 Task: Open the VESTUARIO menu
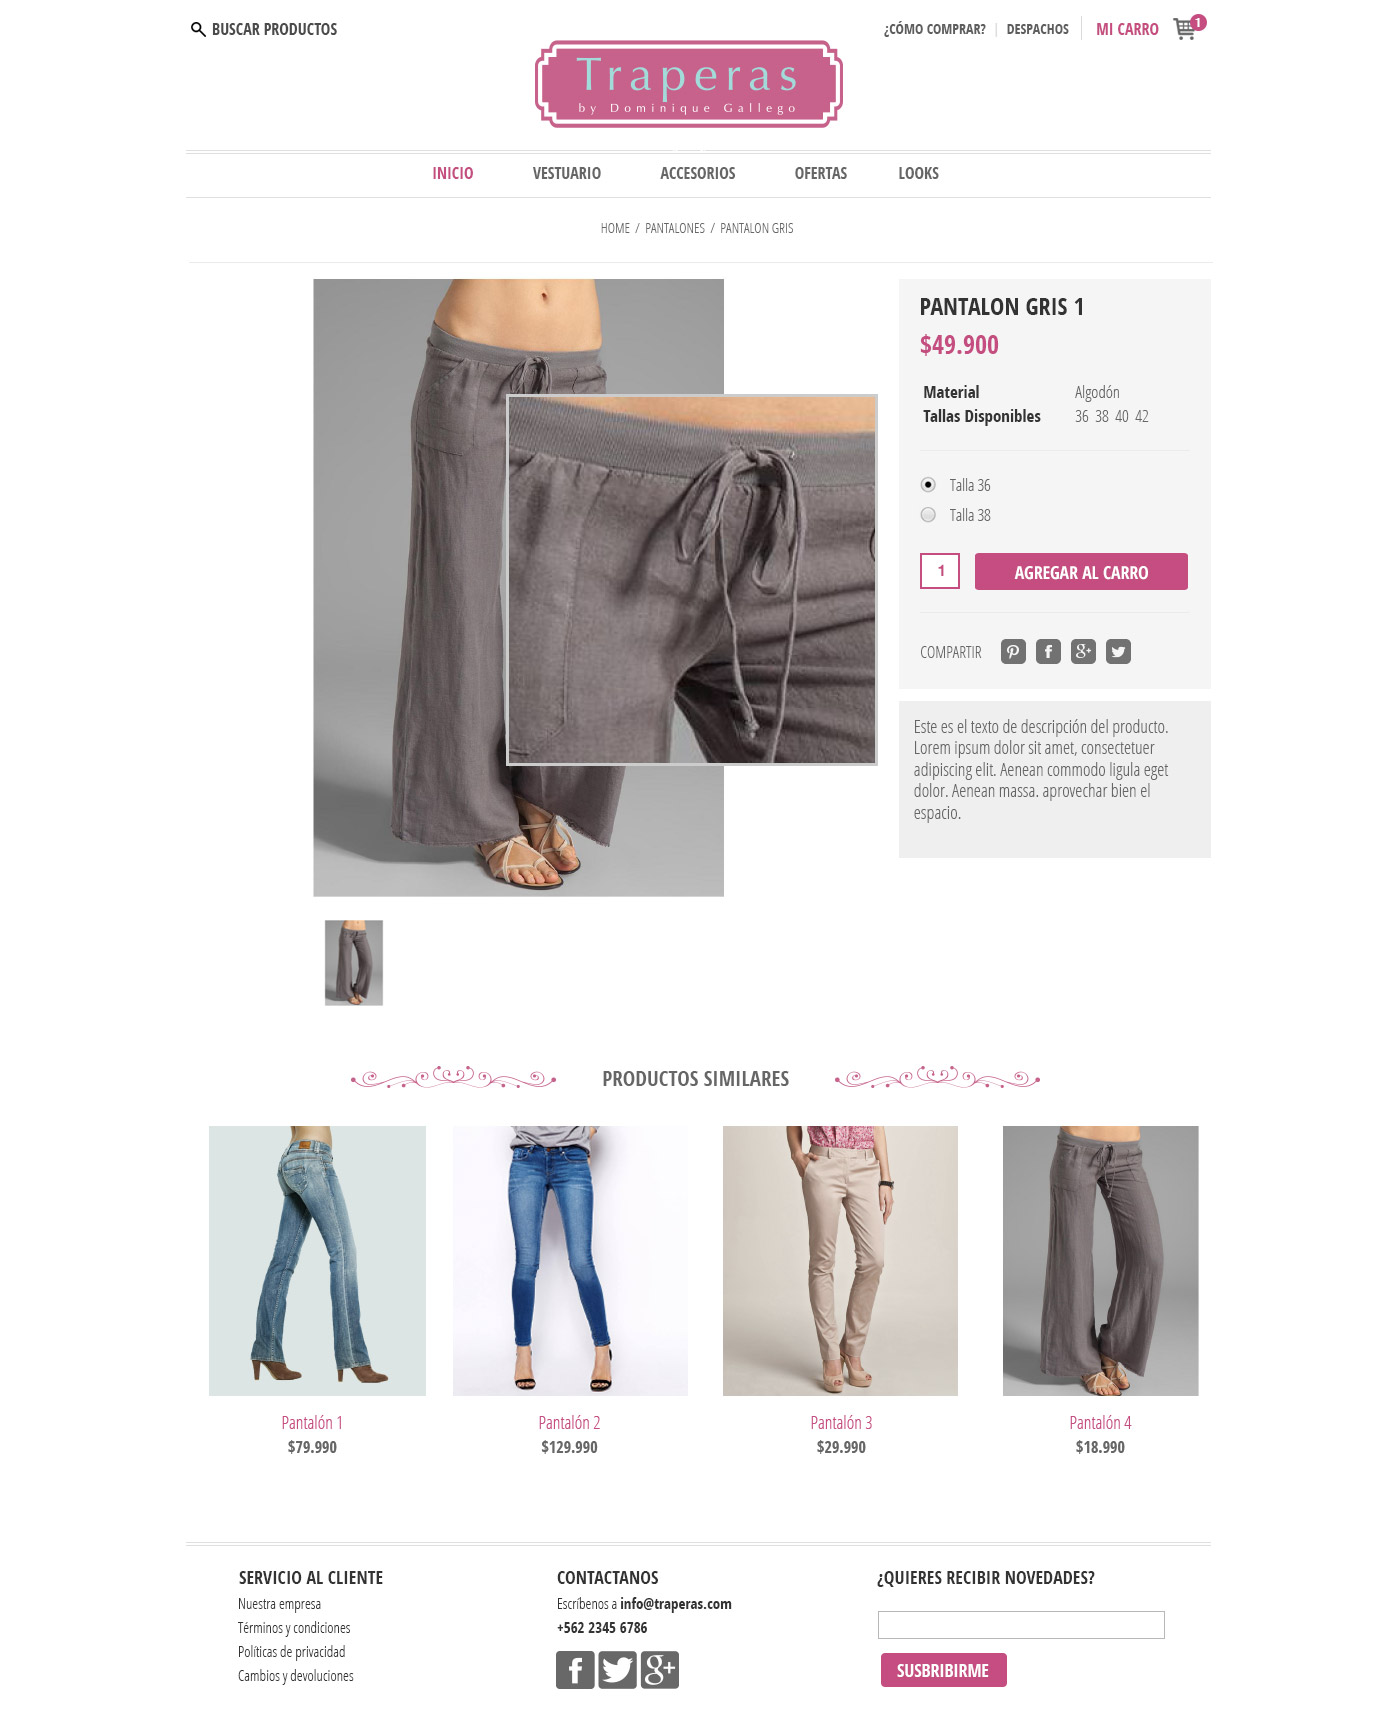pos(567,174)
